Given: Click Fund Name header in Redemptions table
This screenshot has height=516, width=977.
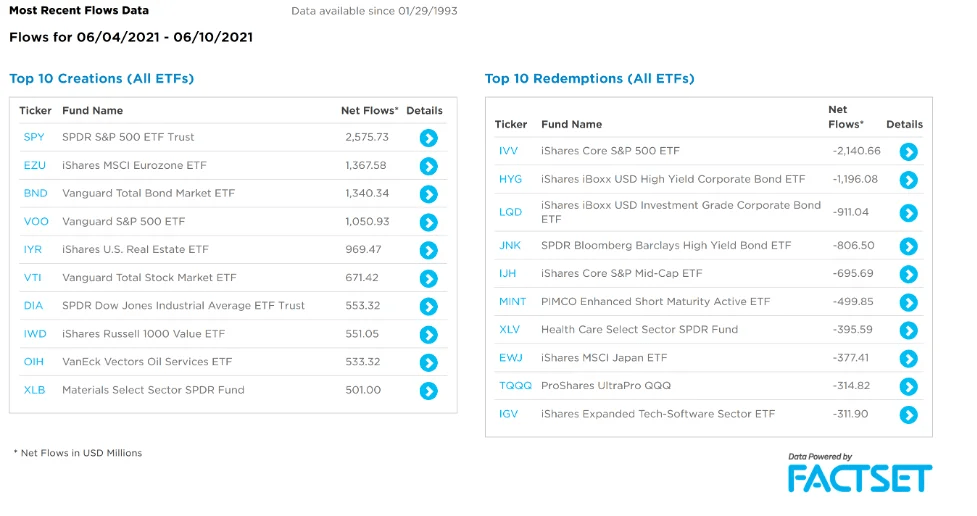Looking at the screenshot, I should point(571,124).
